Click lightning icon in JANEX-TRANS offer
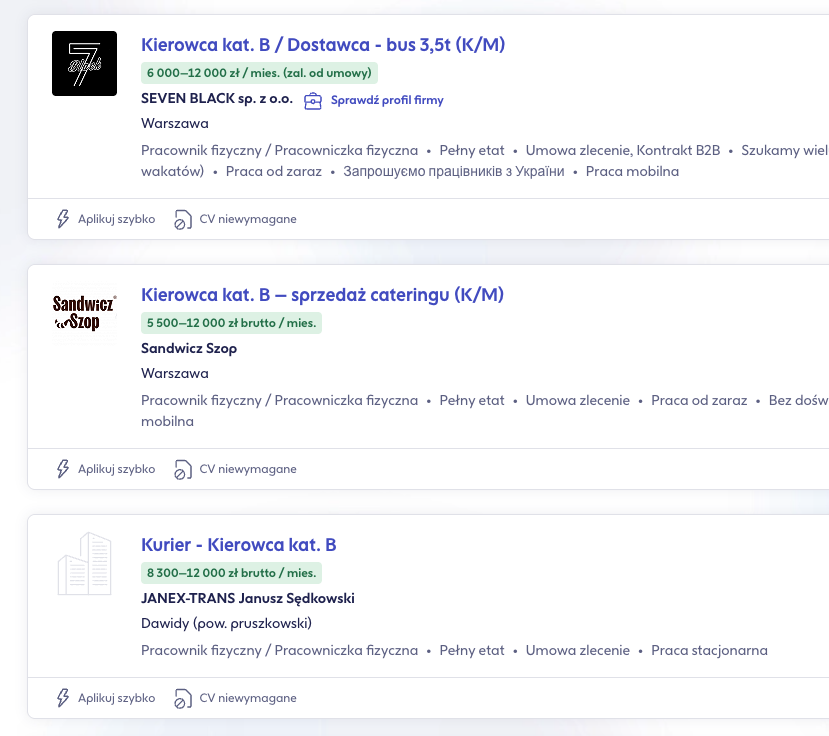Screen dimensions: 829x736 click(x=63, y=698)
